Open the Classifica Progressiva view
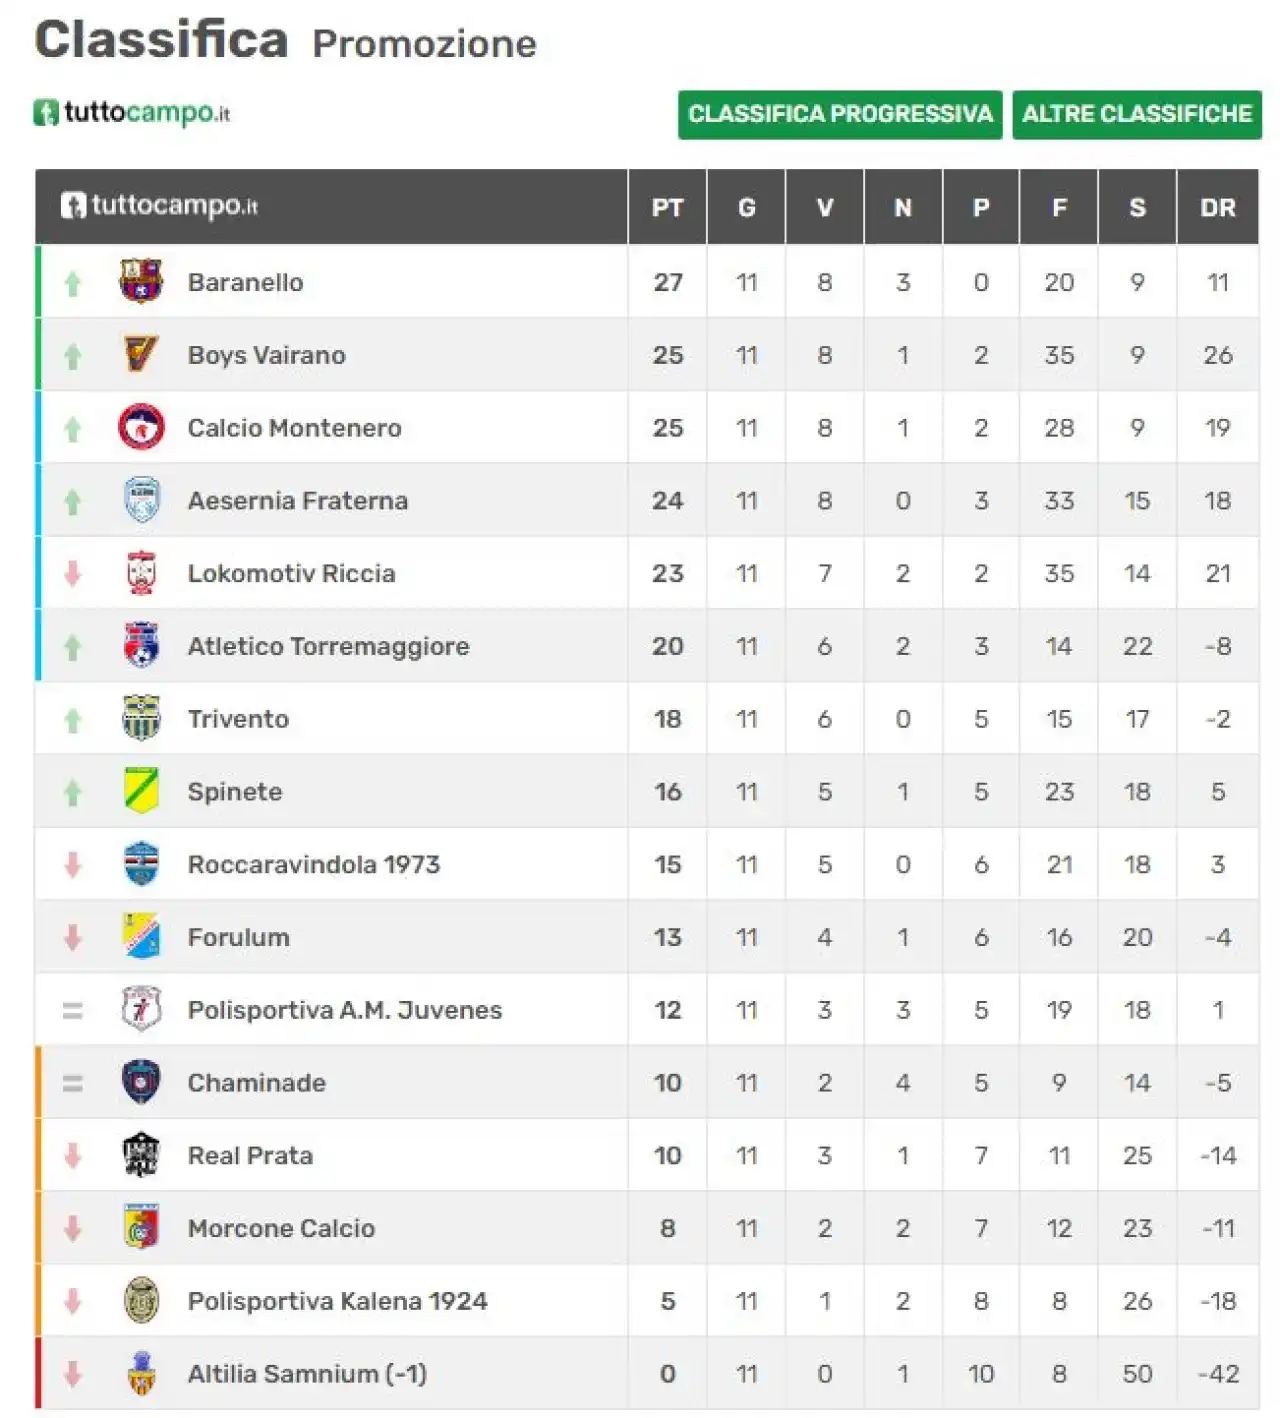Viewport: 1280px width, 1418px height. pos(840,114)
